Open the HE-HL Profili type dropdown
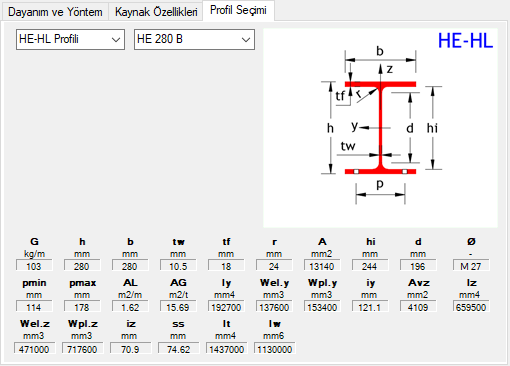The height and width of the screenshot is (366, 510). click(x=70, y=39)
